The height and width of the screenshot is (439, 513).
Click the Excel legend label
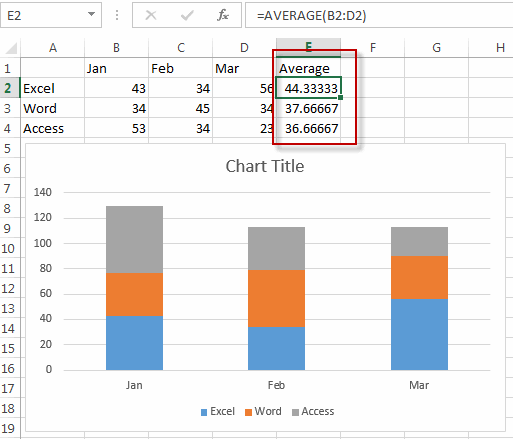222,411
